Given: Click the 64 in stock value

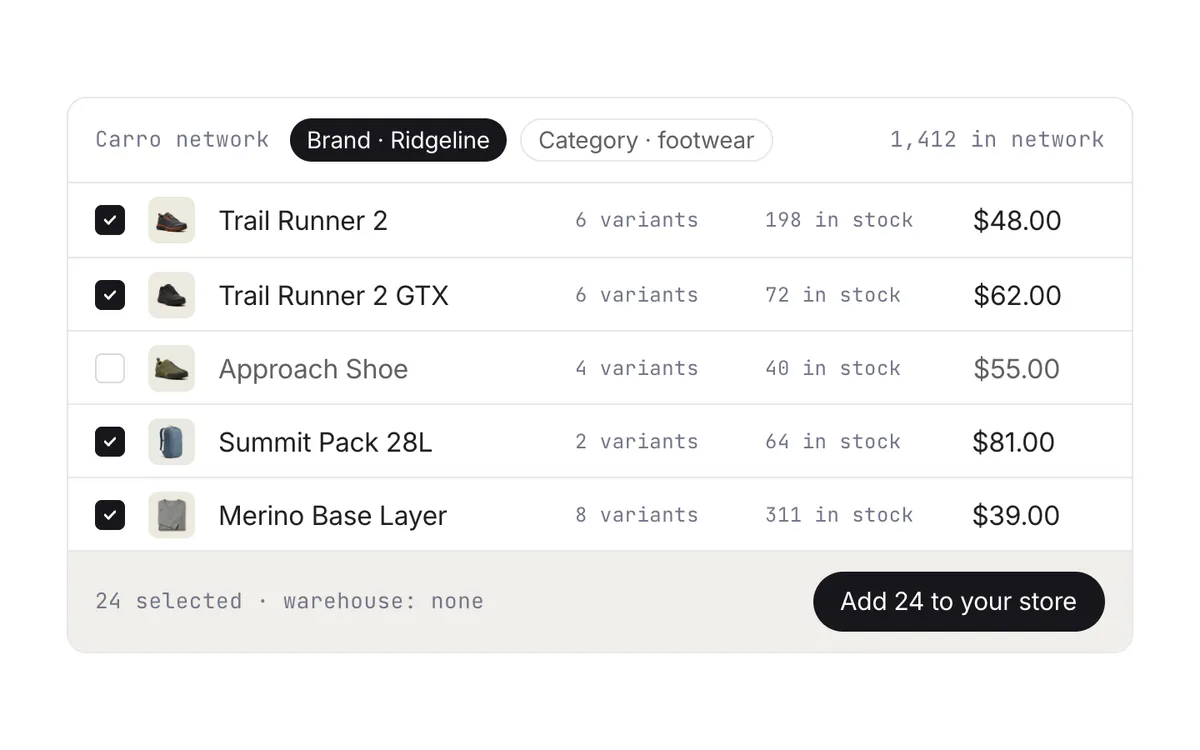Looking at the screenshot, I should [x=833, y=441].
